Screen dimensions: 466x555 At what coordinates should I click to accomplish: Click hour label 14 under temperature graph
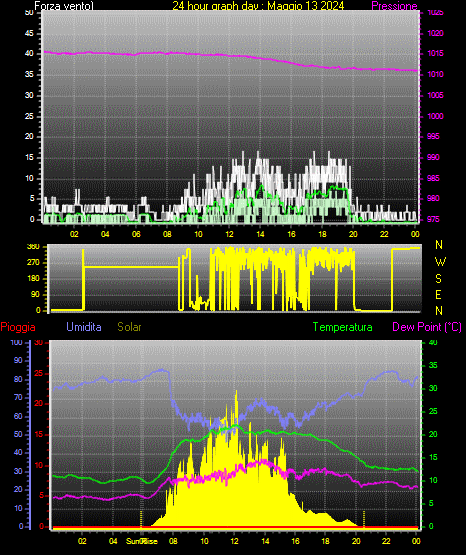pyautogui.click(x=265, y=541)
